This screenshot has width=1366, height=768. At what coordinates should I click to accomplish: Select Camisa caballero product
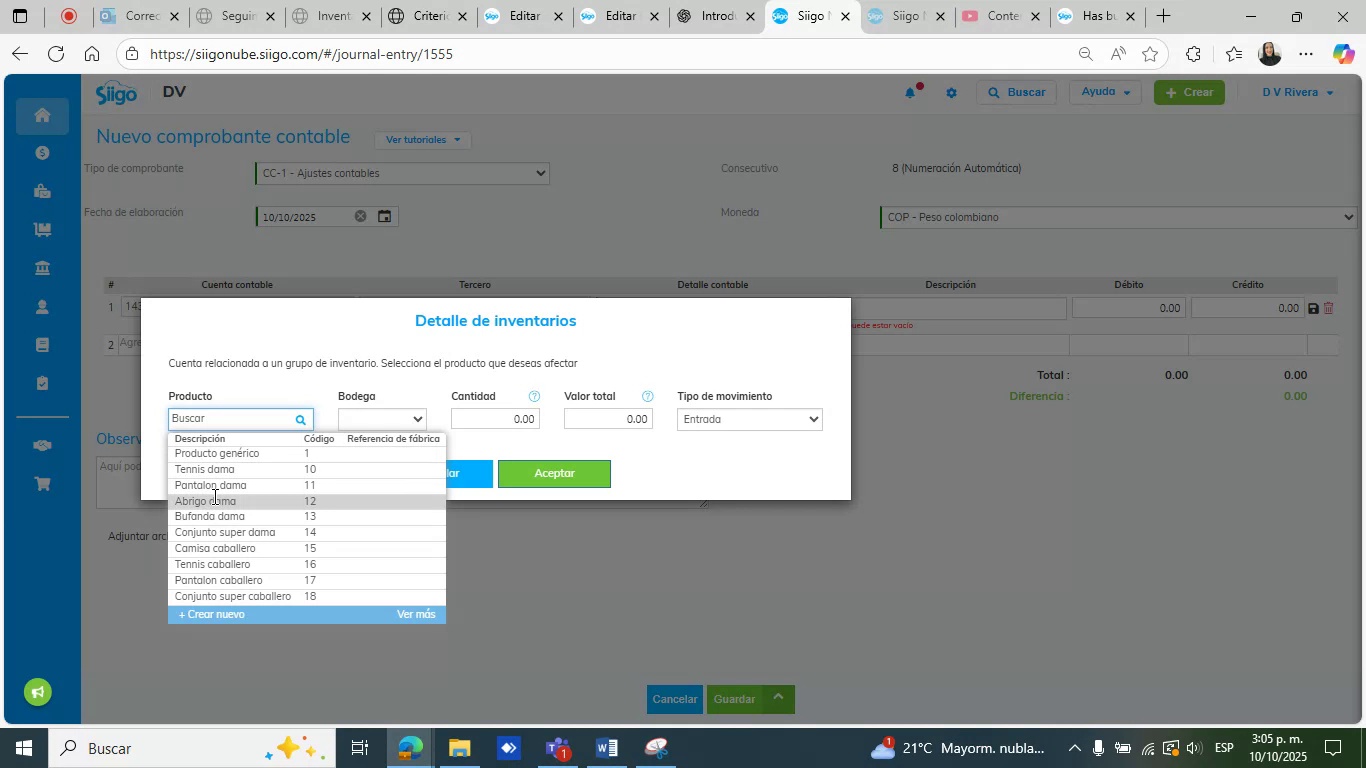pos(307,549)
